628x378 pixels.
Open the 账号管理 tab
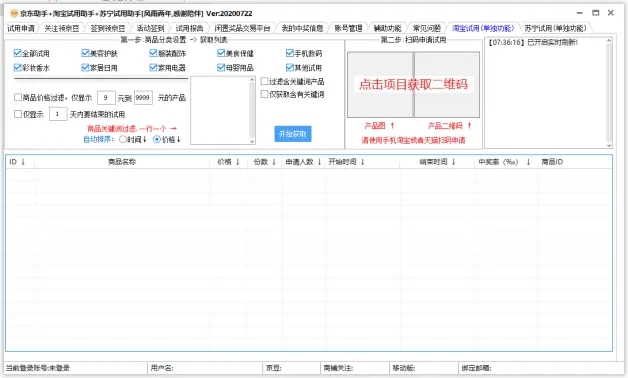pos(348,28)
